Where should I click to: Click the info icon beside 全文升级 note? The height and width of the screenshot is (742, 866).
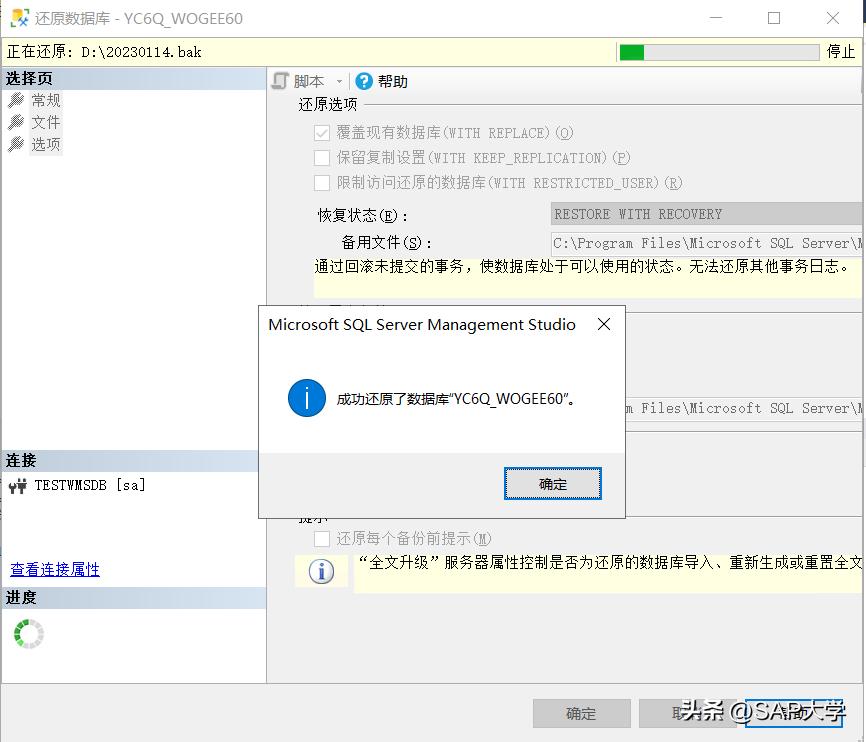(321, 571)
